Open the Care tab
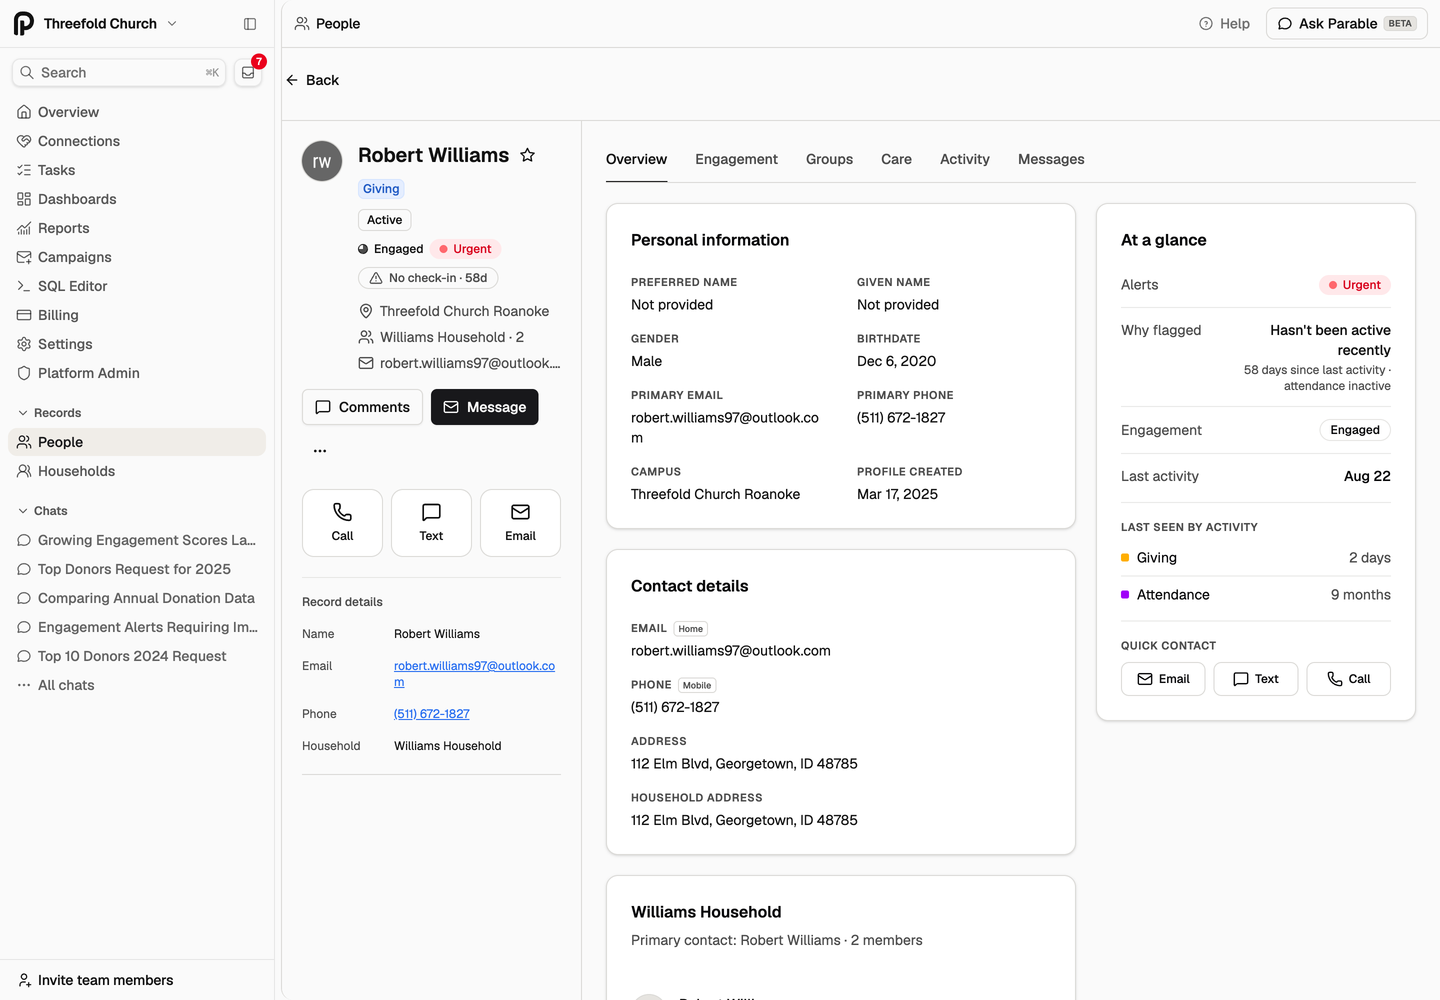1440x1000 pixels. (896, 159)
